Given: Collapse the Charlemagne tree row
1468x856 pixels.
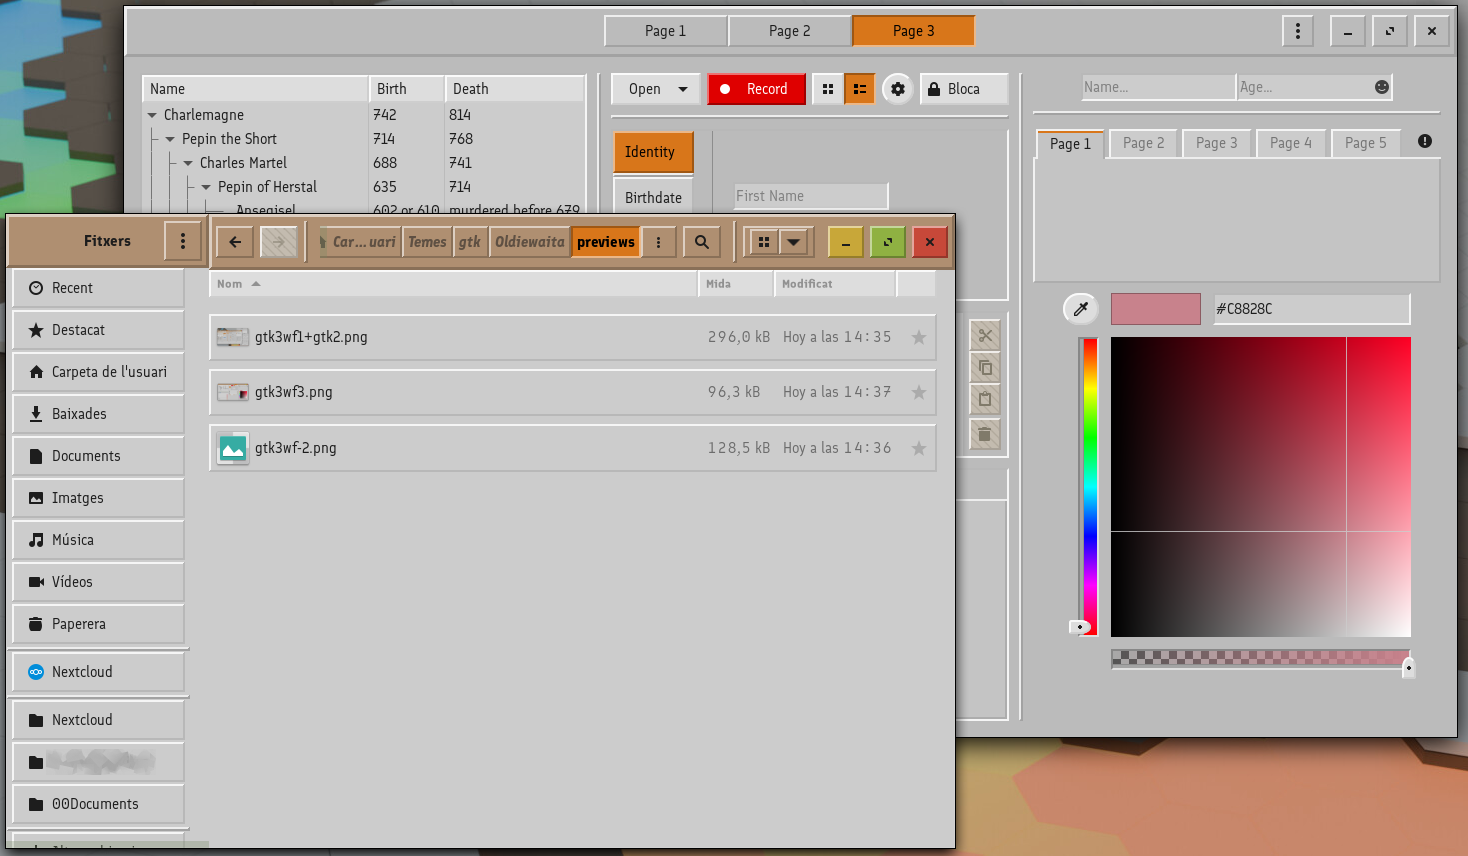Looking at the screenshot, I should click(152, 115).
